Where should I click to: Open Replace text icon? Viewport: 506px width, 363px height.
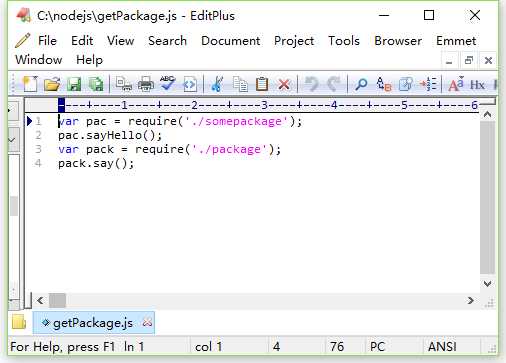(383, 84)
